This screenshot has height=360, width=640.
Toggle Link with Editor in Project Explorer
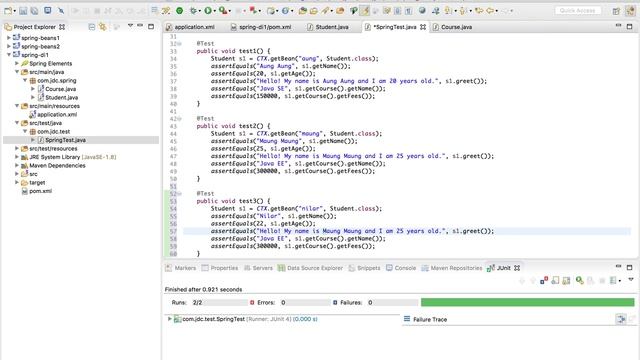click(x=102, y=27)
